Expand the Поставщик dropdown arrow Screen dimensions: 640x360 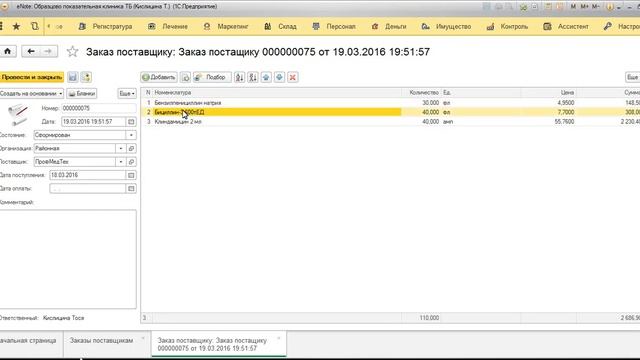(120, 162)
